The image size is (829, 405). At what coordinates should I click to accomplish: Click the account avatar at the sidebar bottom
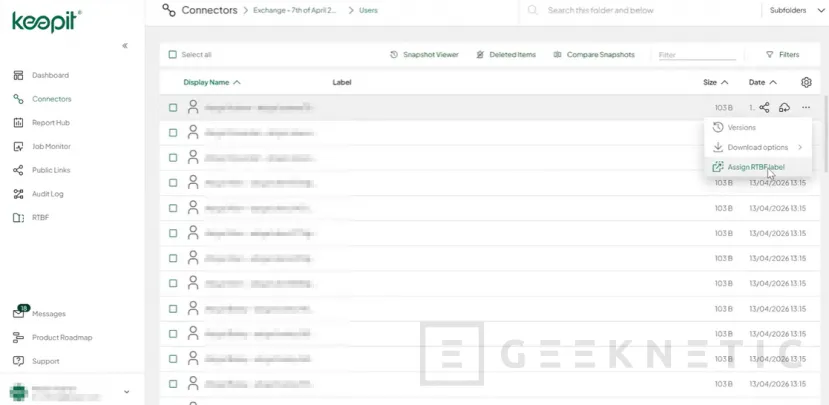[x=19, y=392]
